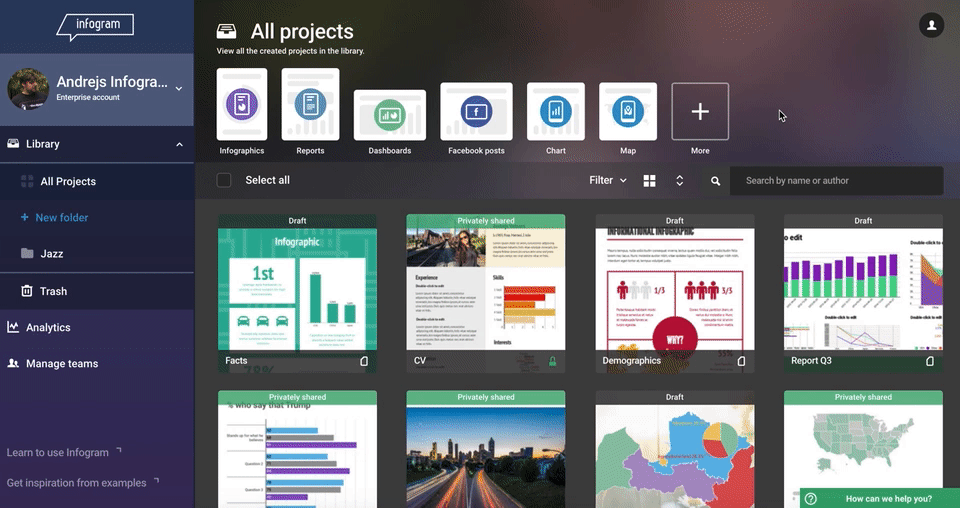Go to Manage teams
960x508 pixels.
coord(97,364)
